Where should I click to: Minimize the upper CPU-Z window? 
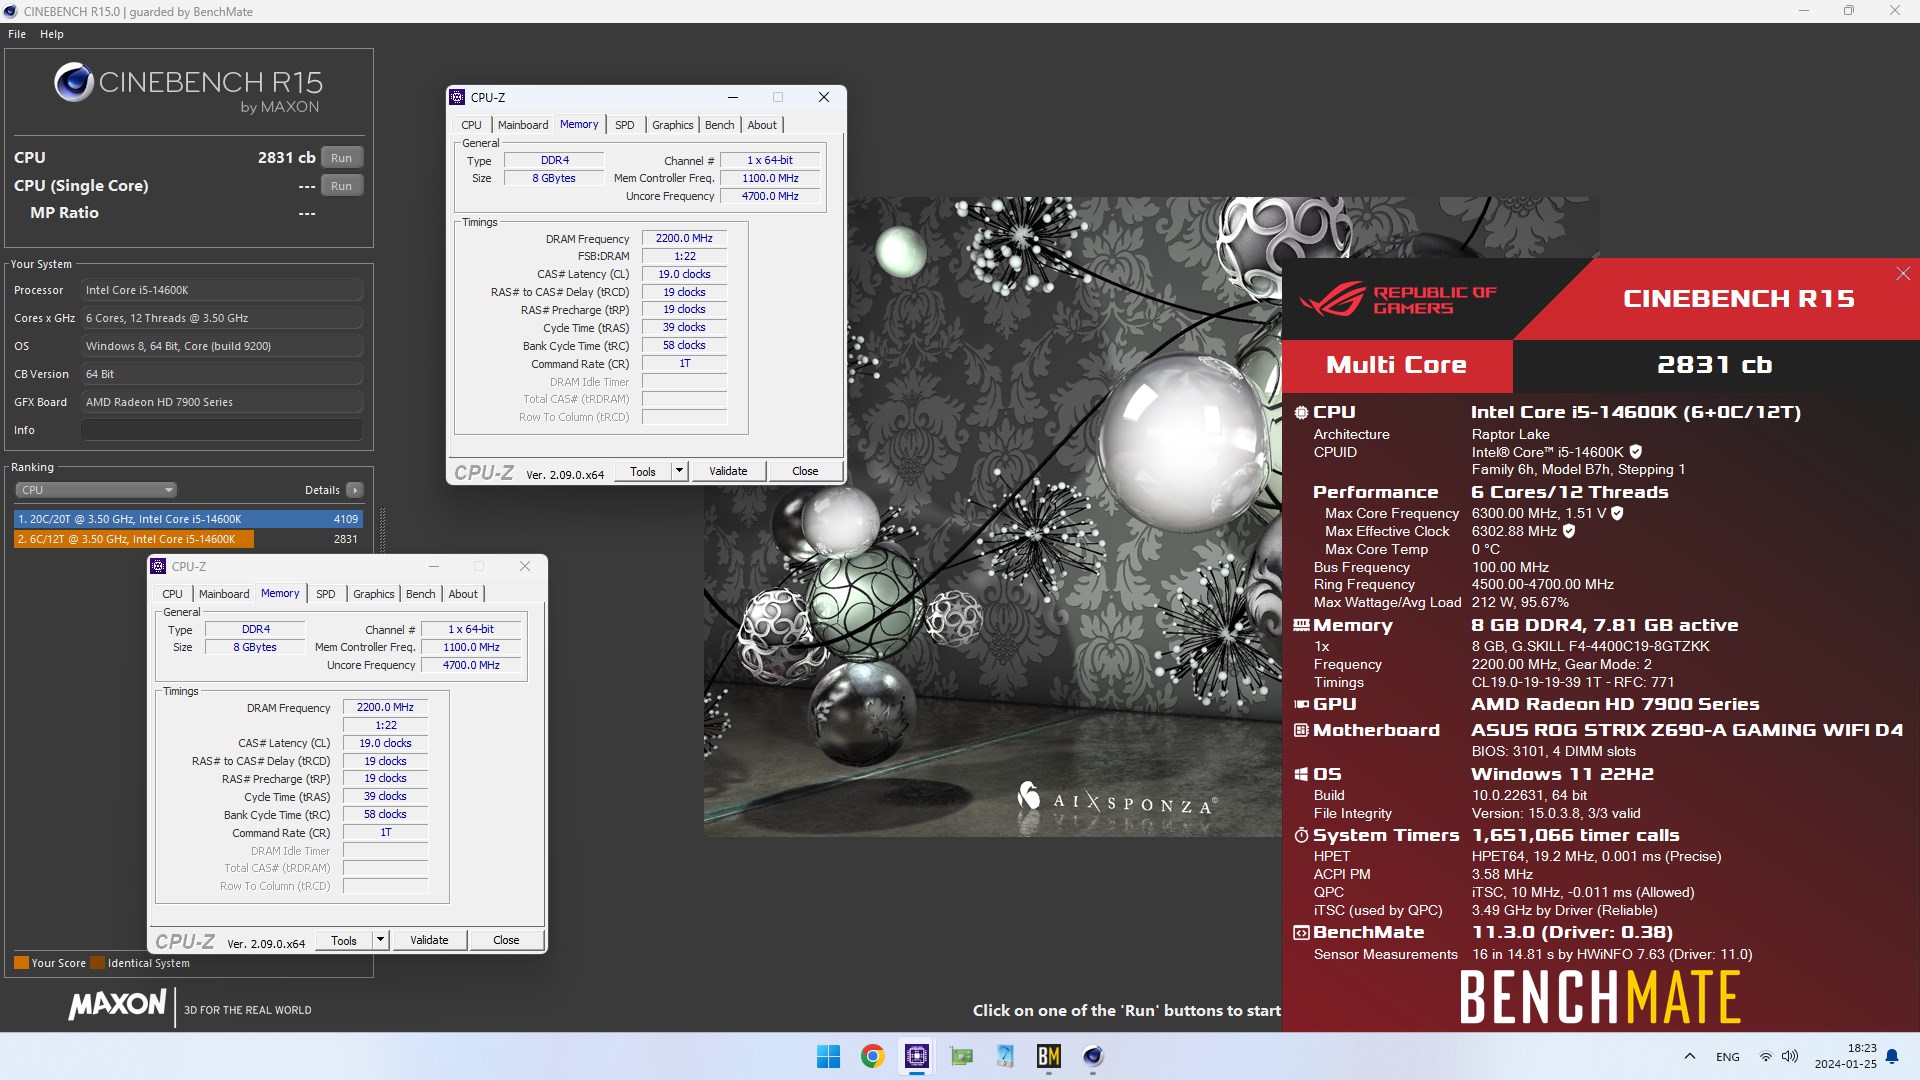(732, 97)
